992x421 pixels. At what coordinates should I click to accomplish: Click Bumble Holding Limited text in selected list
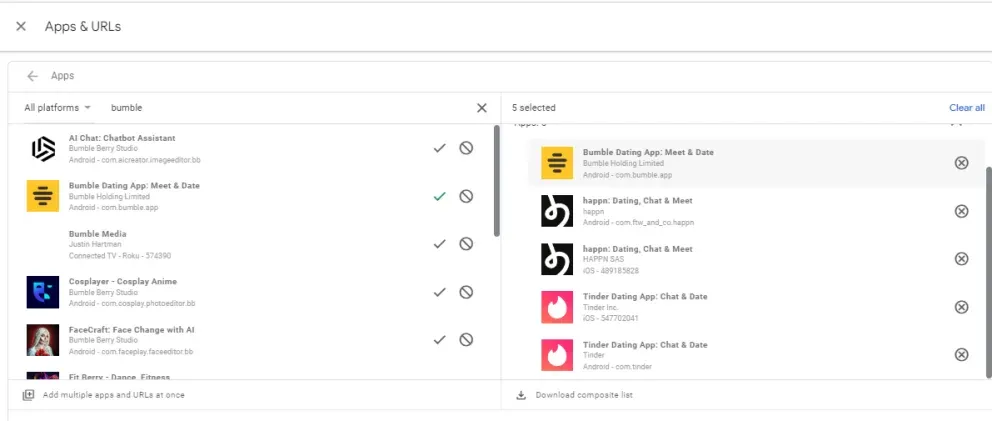click(623, 163)
